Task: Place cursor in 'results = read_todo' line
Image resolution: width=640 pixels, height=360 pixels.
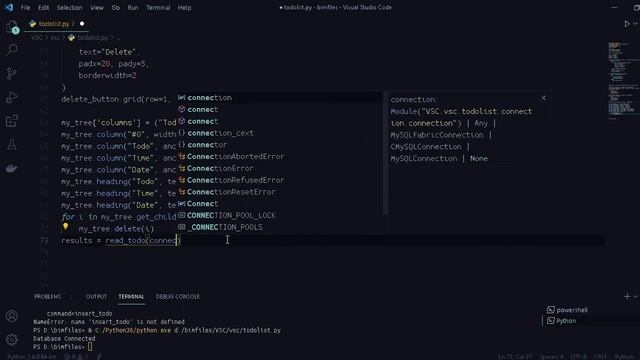Action: point(121,240)
